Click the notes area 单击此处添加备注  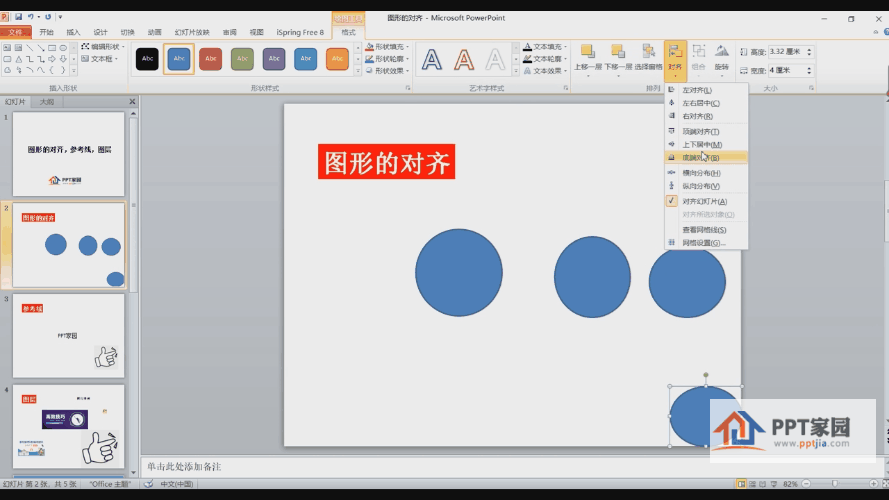click(184, 467)
